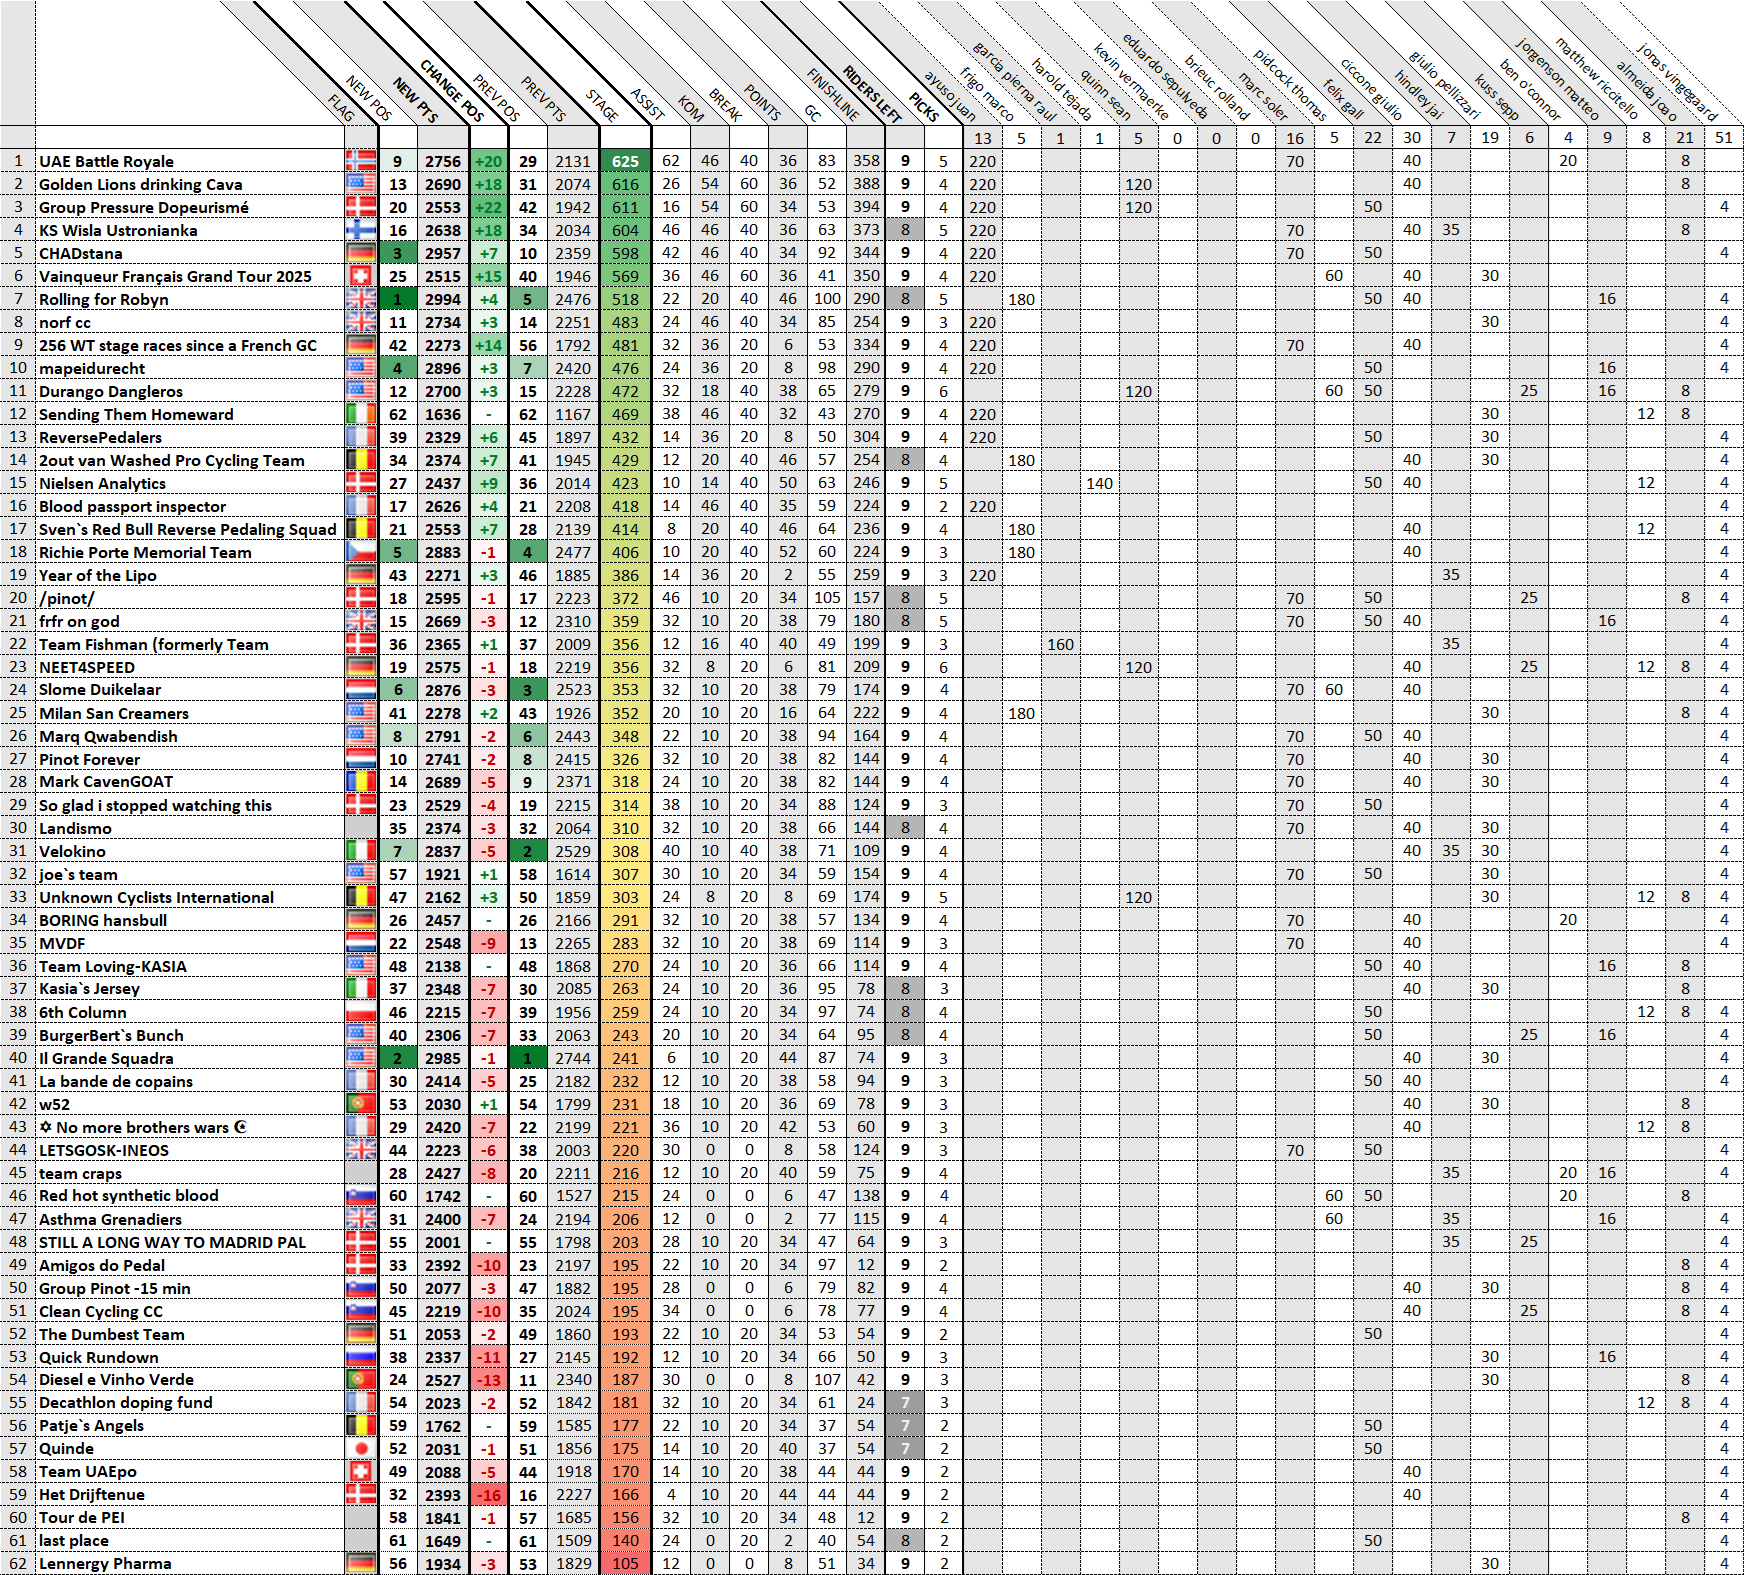Click the flag icon for Mark CavenGOAT
Viewport: 1744px width, 1575px height.
[x=361, y=782]
